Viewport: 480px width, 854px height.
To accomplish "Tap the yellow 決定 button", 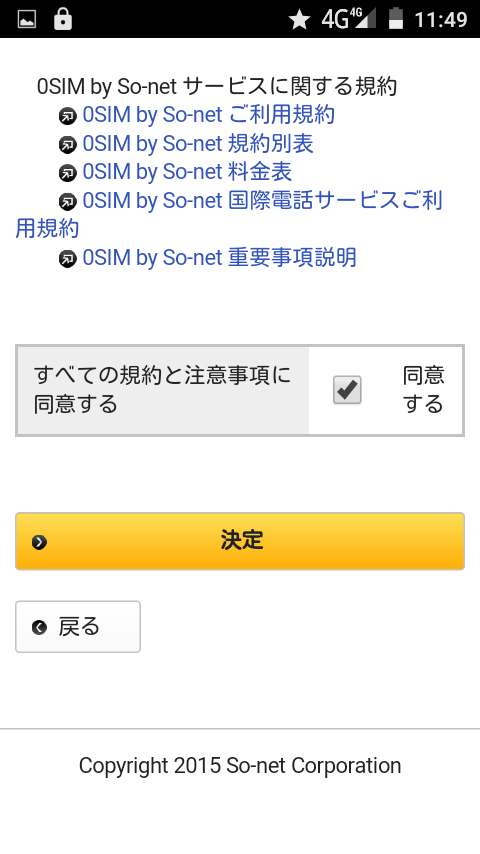I will tap(240, 541).
